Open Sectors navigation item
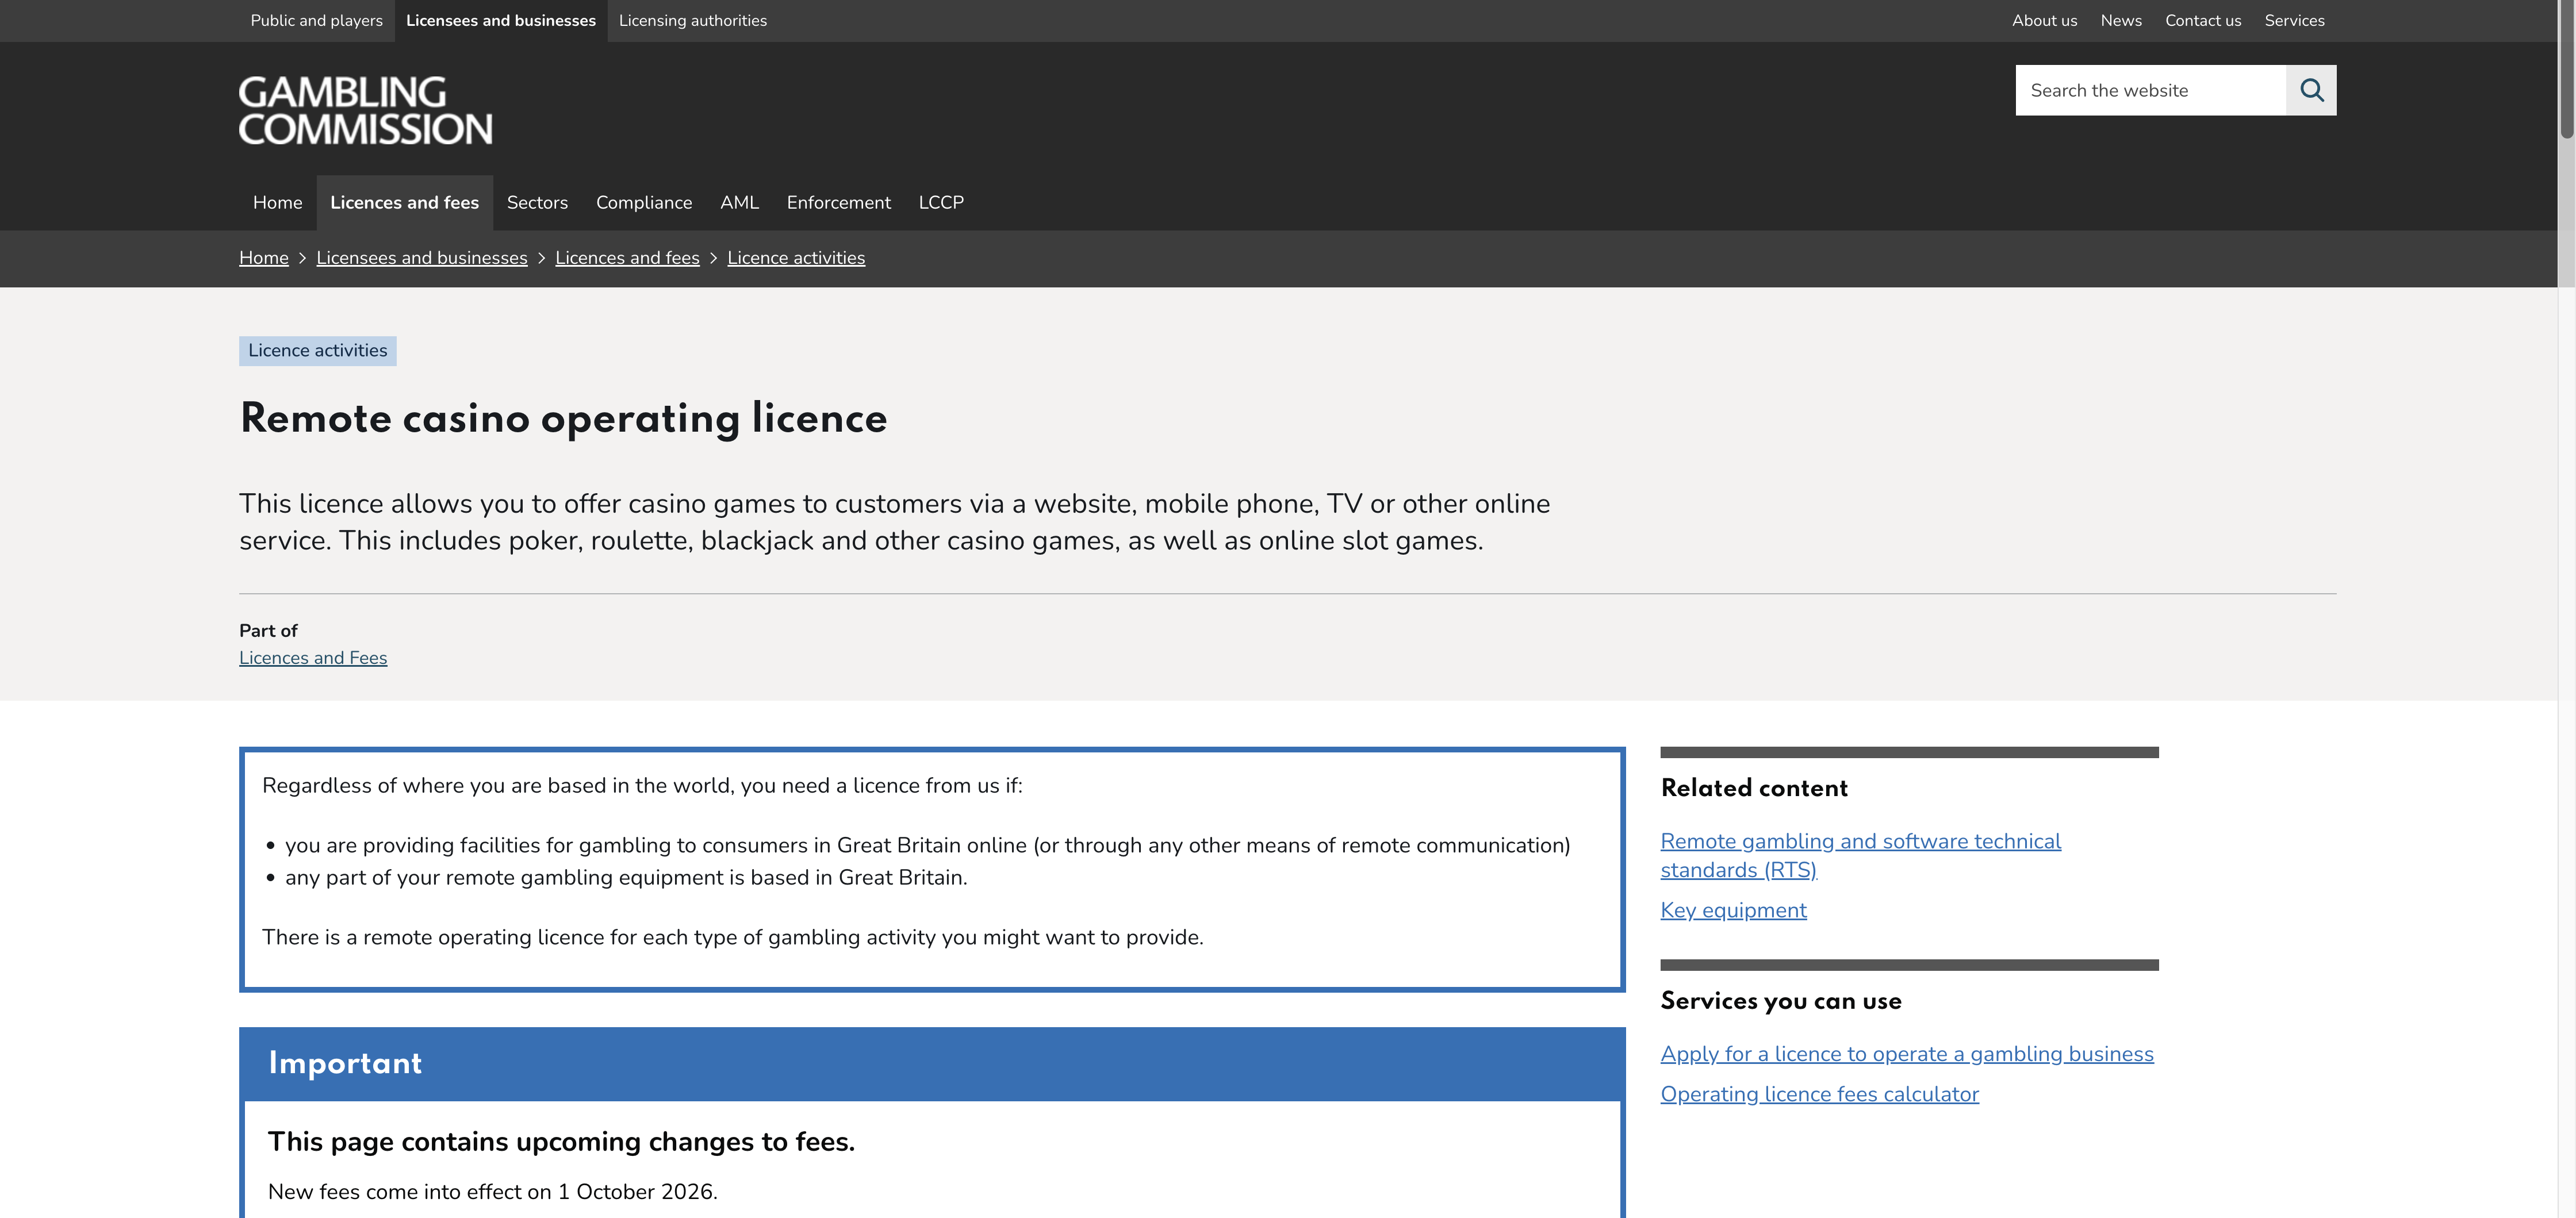Image resolution: width=2576 pixels, height=1218 pixels. click(x=537, y=202)
